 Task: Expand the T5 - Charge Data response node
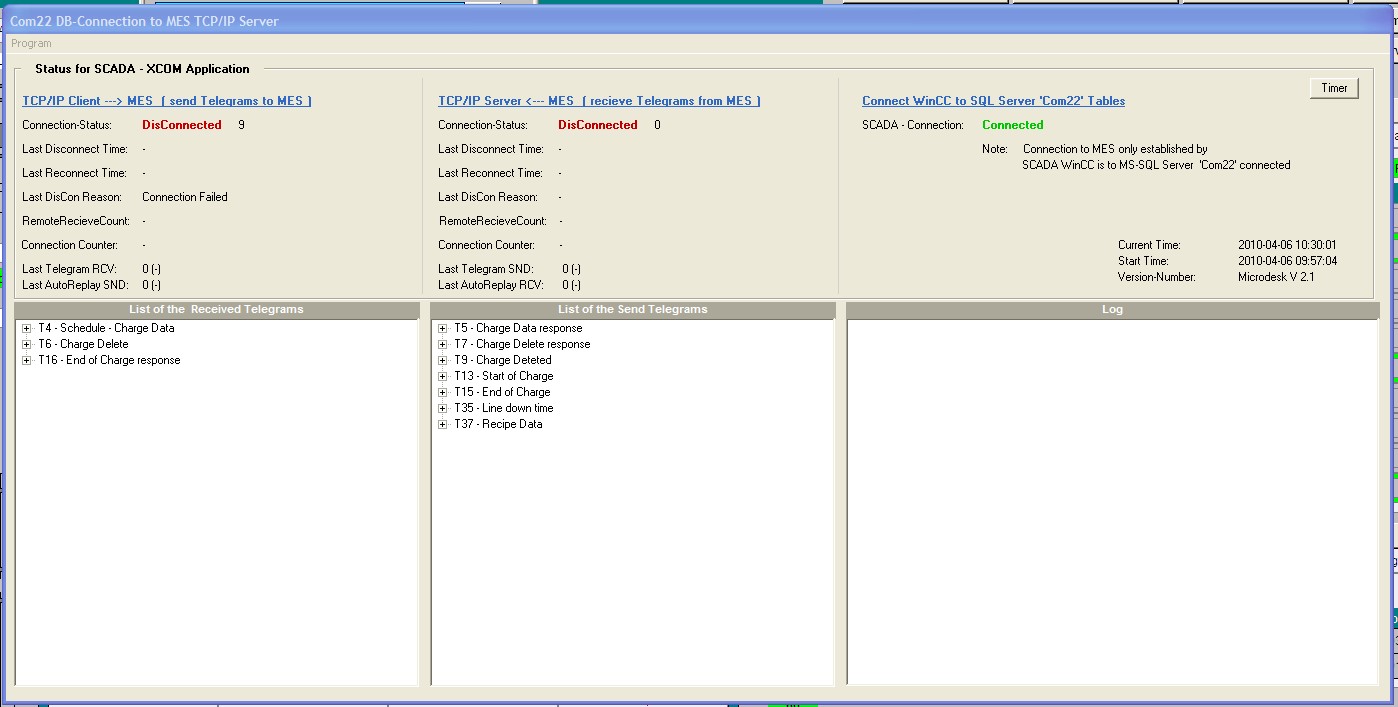coord(443,328)
